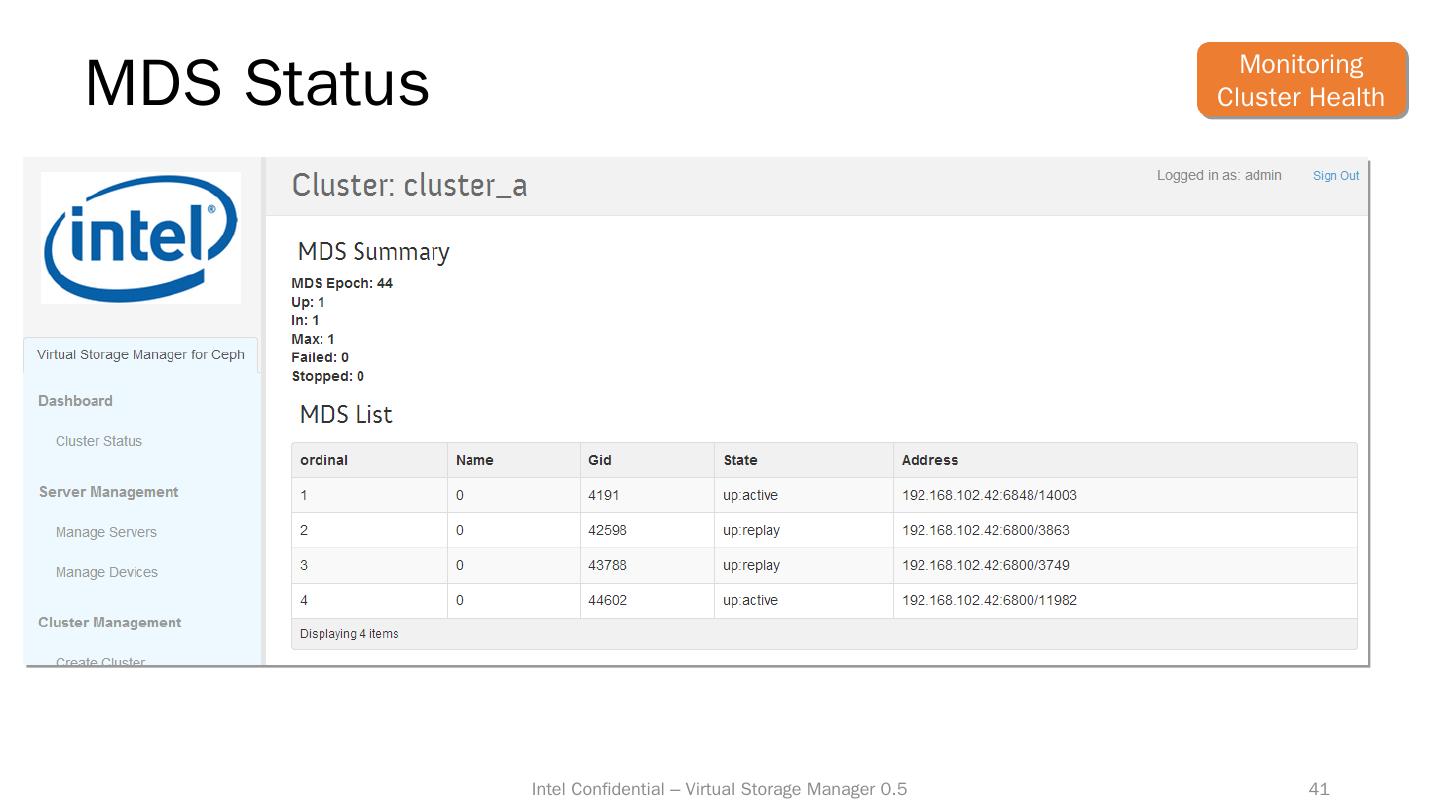Click address 192.168.102.42:6848/14003

tap(990, 495)
